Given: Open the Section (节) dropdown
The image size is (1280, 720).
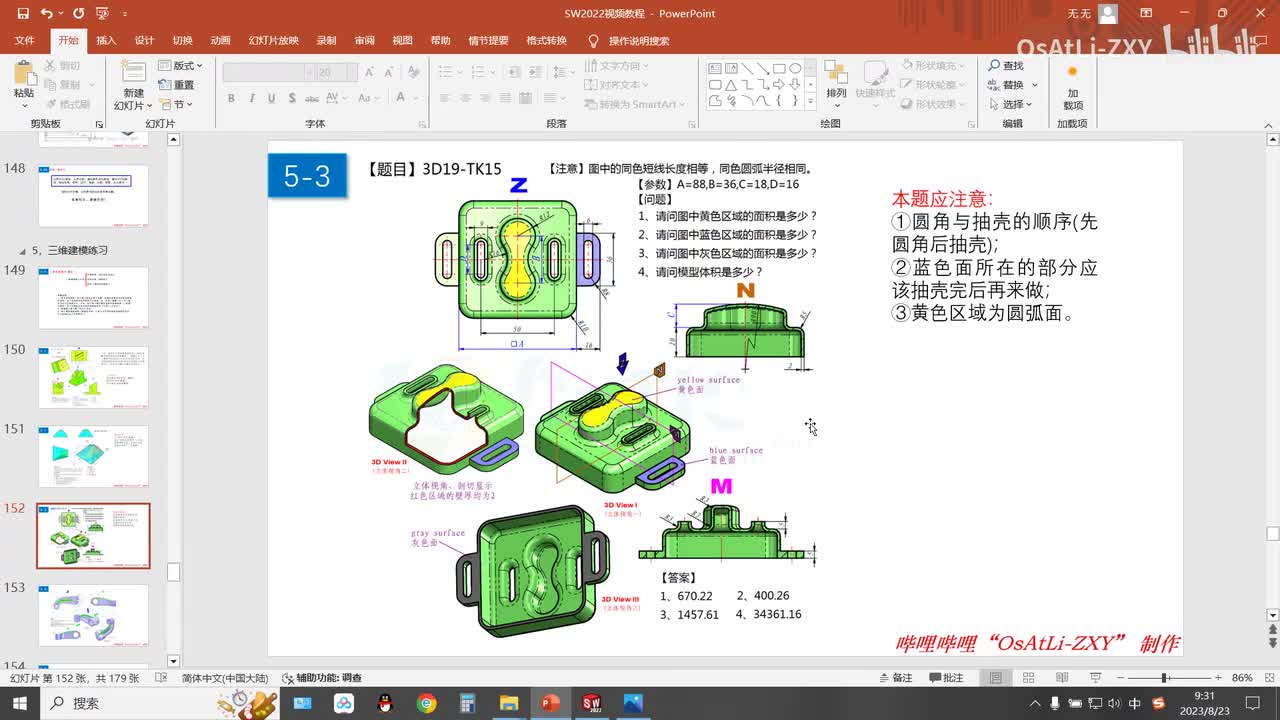Looking at the screenshot, I should tap(176, 104).
